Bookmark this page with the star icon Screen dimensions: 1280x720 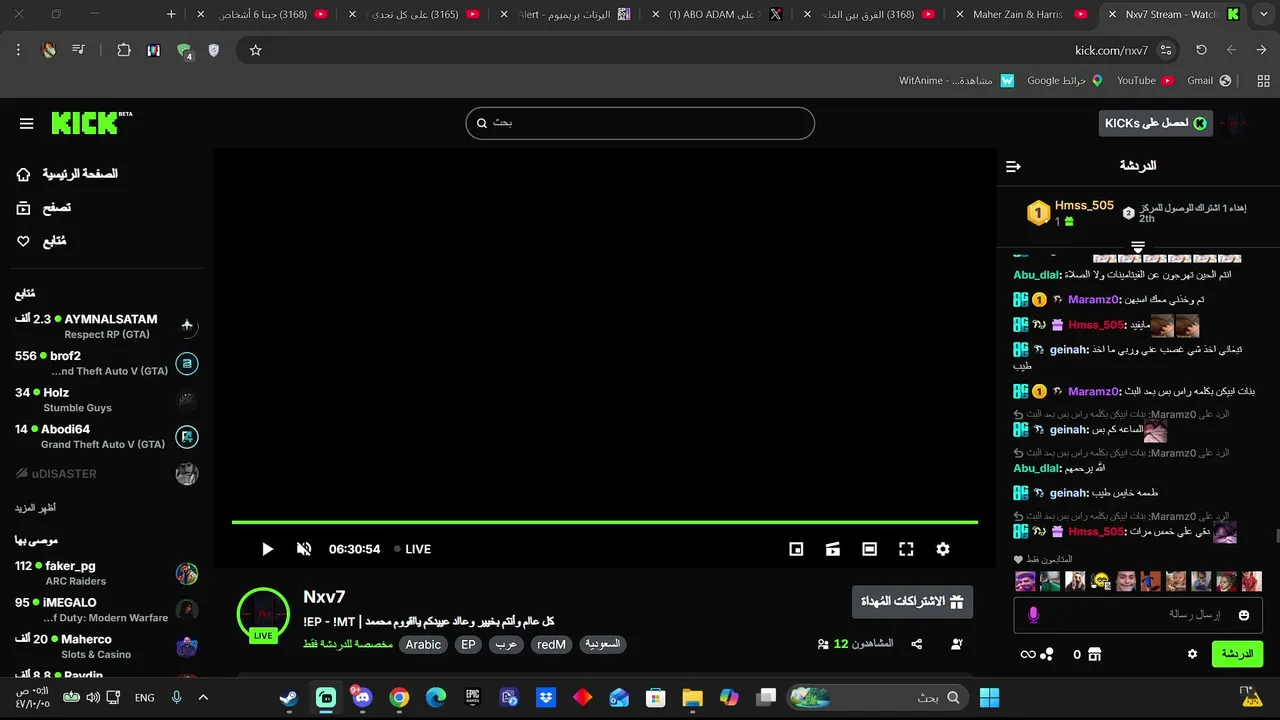(255, 50)
